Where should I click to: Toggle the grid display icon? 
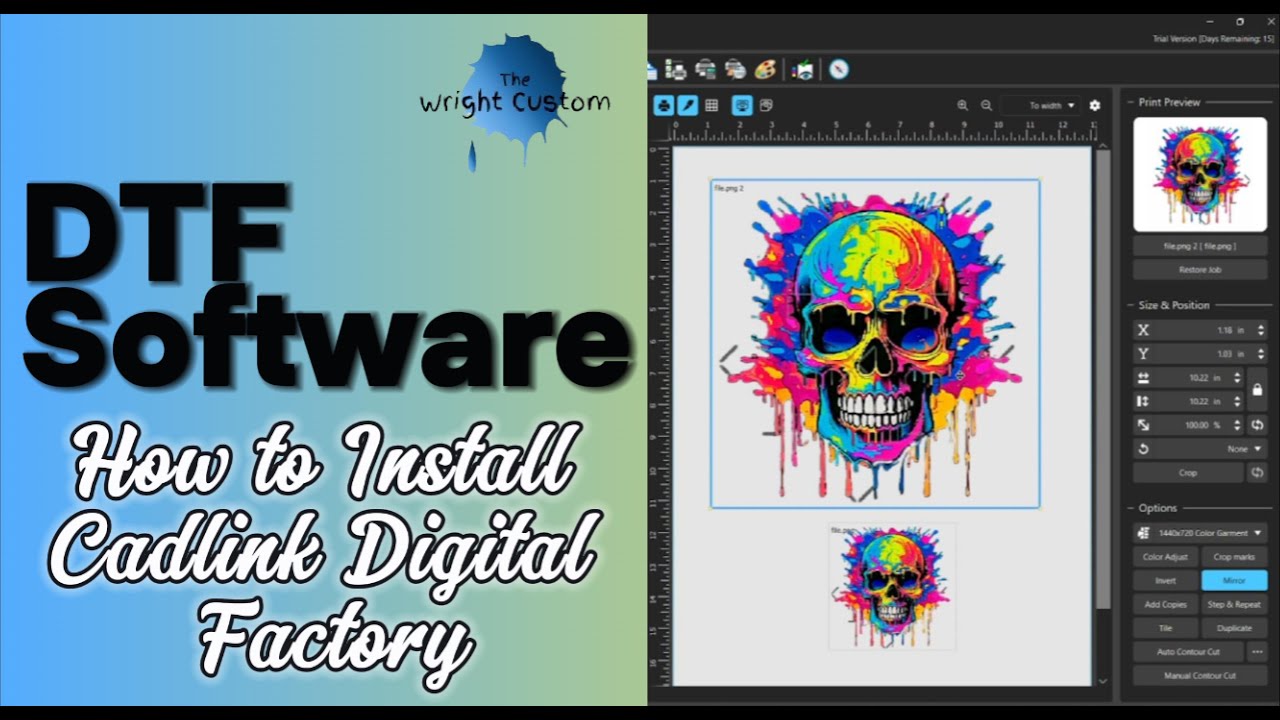coord(712,105)
